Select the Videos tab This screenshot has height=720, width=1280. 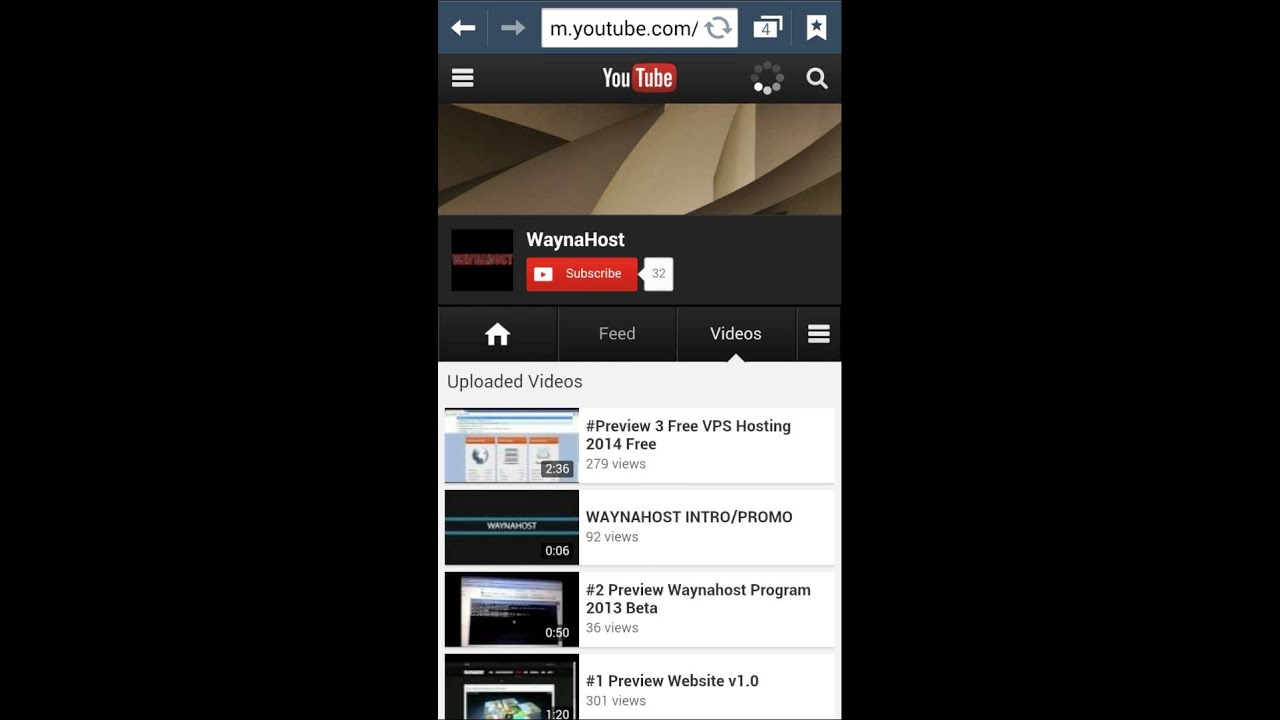click(736, 334)
